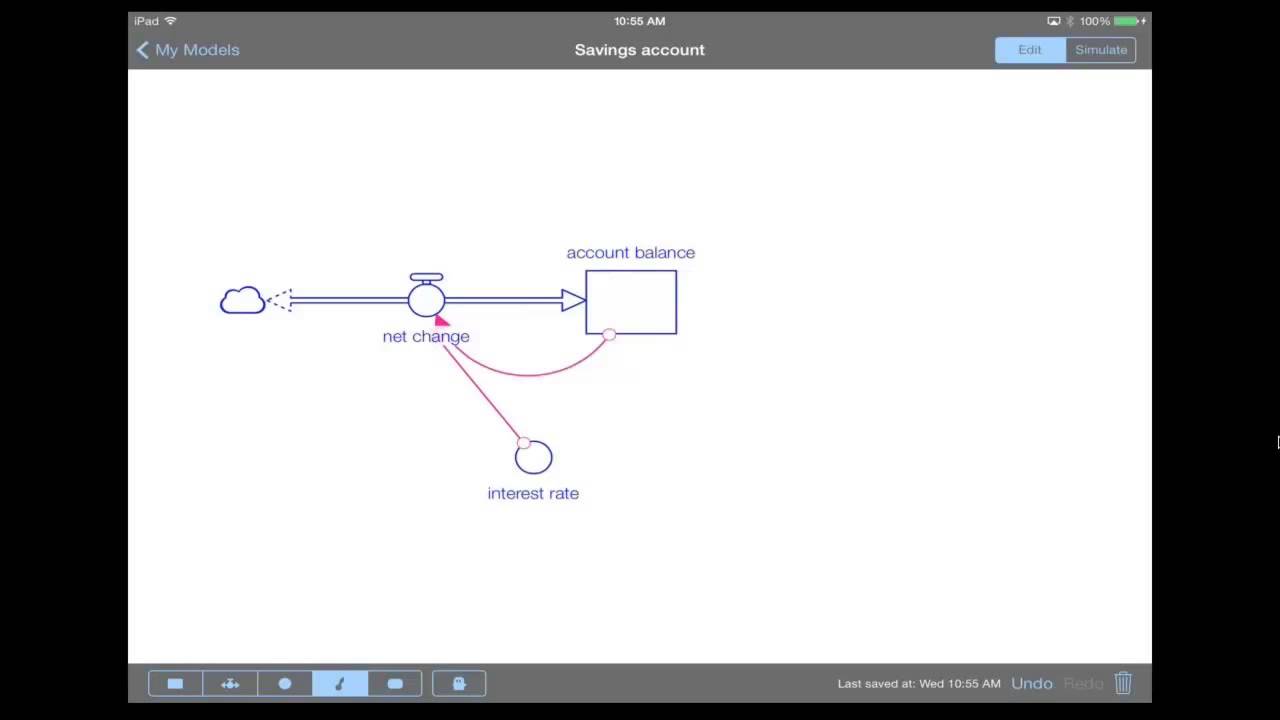Tap the 'net change' label
Screen dimensions: 1280x720
click(426, 336)
